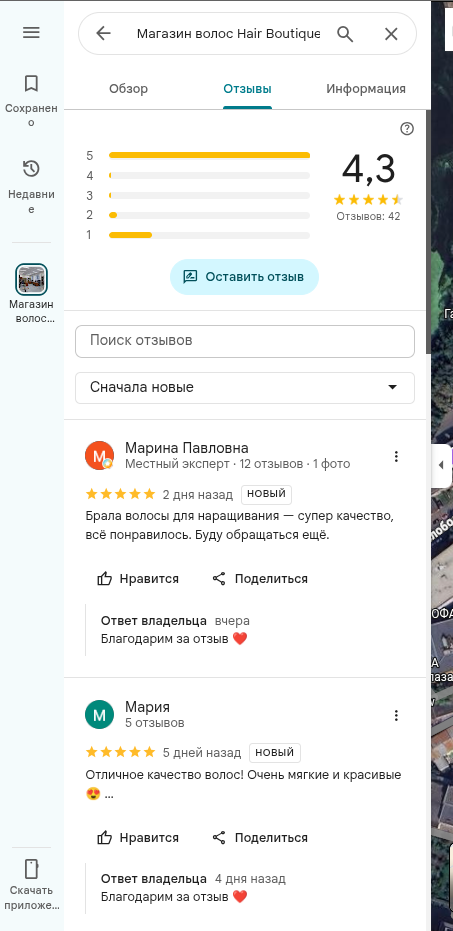Image resolution: width=453 pixels, height=931 pixels.
Task: Open more options for Мария review
Action: 396,715
